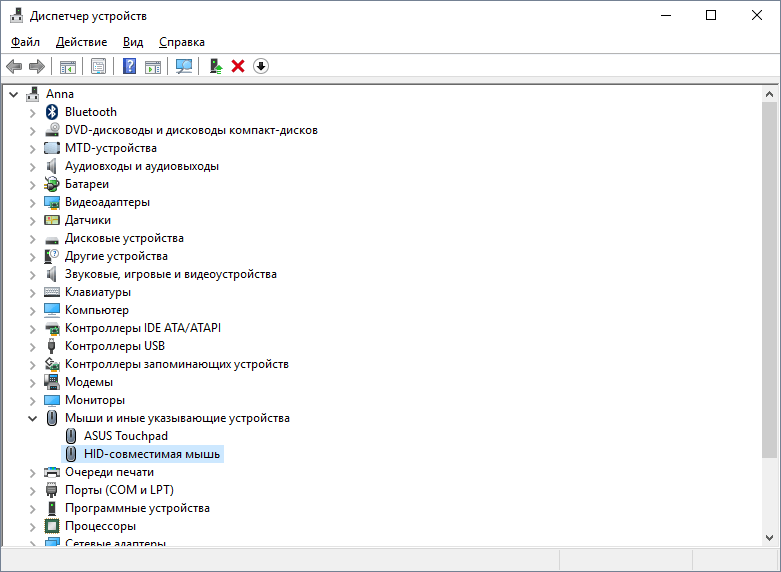
Task: Remove device with red X icon
Action: (238, 66)
